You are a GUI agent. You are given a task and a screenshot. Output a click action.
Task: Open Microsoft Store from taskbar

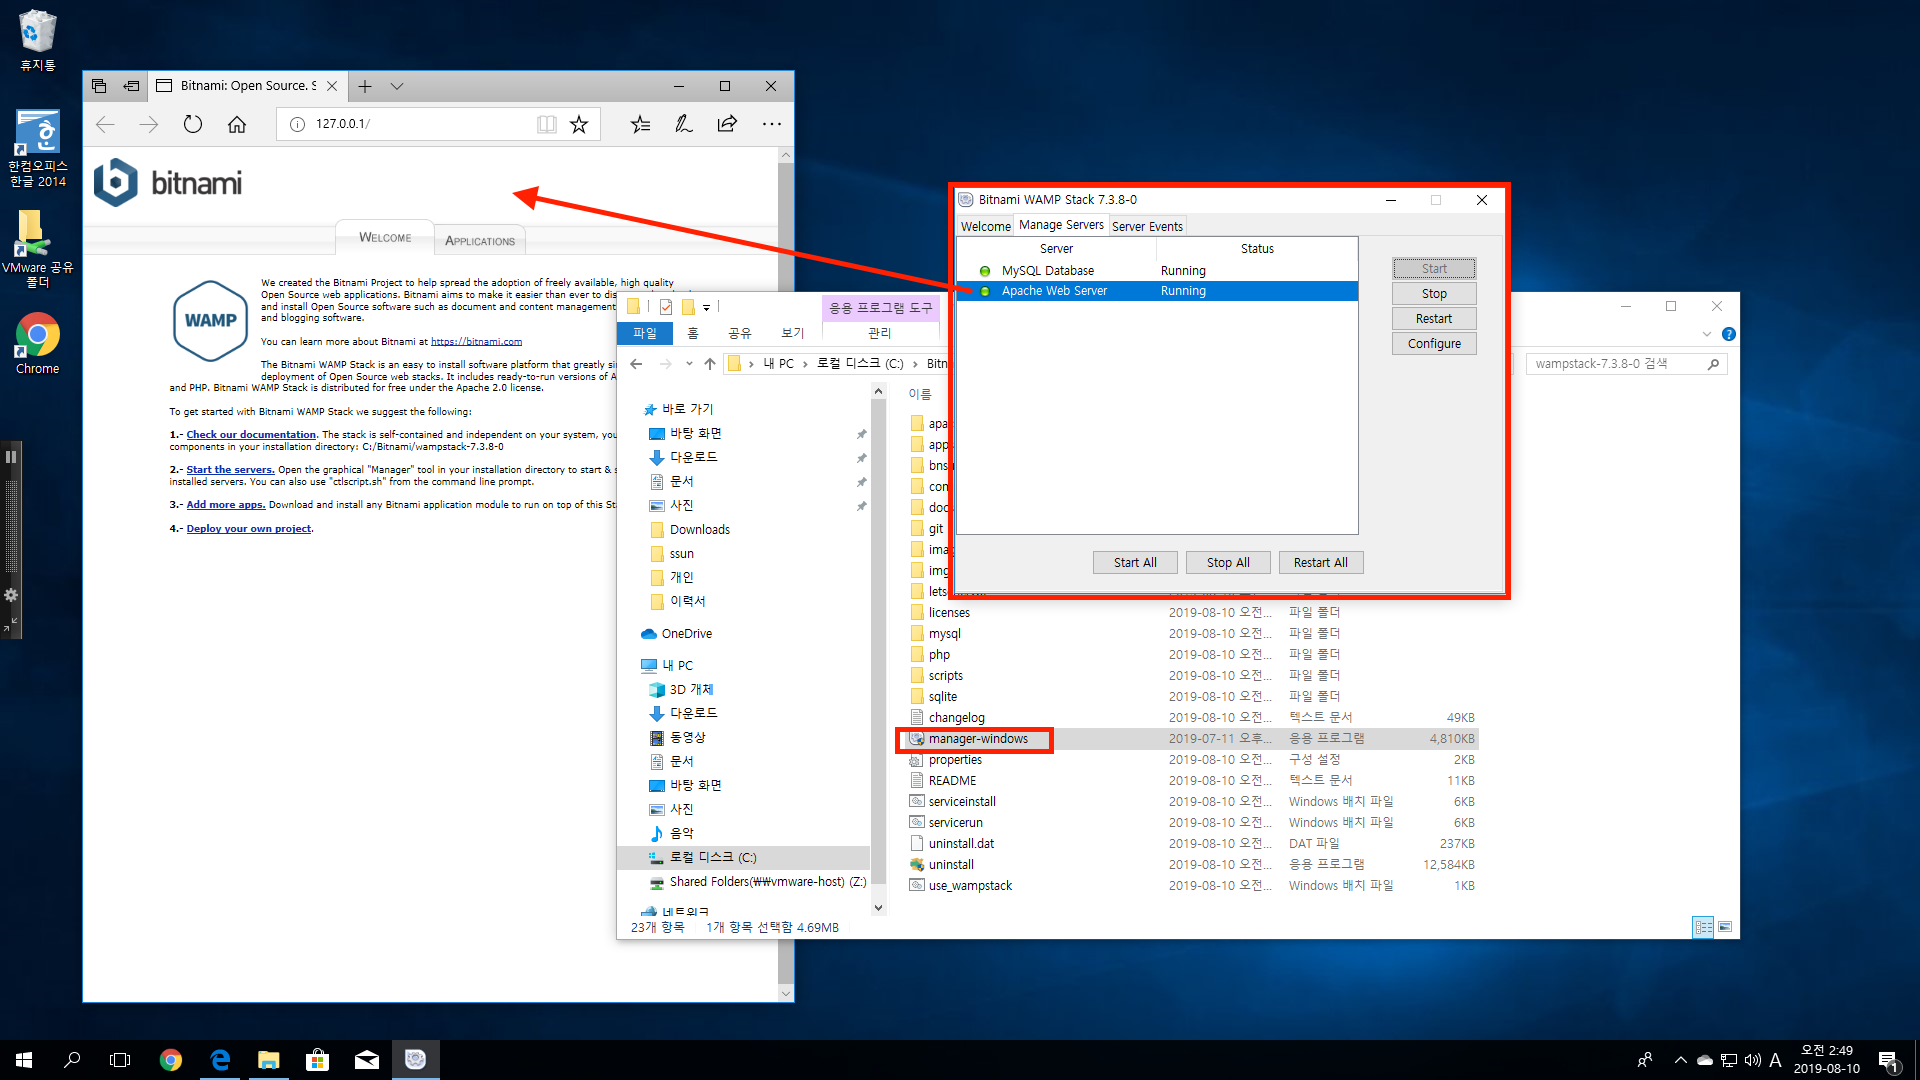317,1060
